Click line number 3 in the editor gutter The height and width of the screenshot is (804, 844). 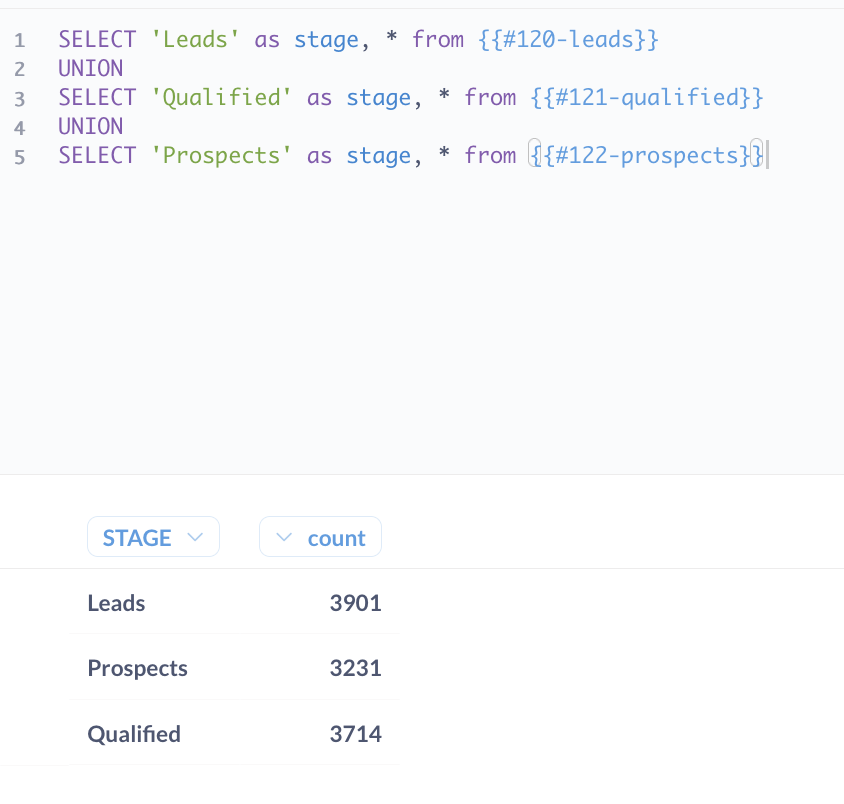(x=19, y=97)
